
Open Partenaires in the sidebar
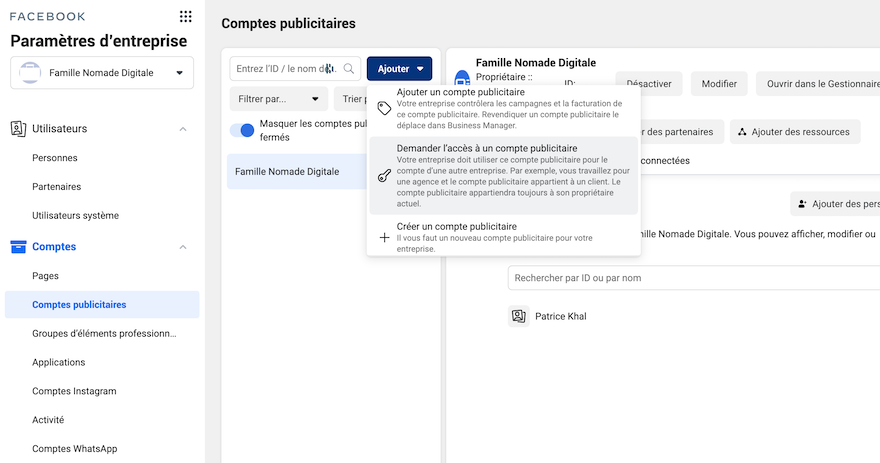[56, 186]
